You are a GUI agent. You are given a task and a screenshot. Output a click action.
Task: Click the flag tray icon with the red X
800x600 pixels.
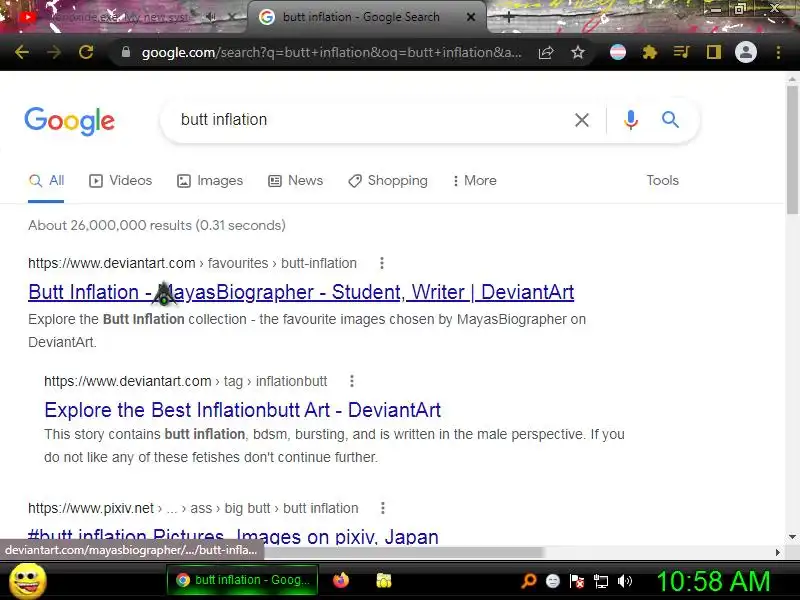(577, 581)
